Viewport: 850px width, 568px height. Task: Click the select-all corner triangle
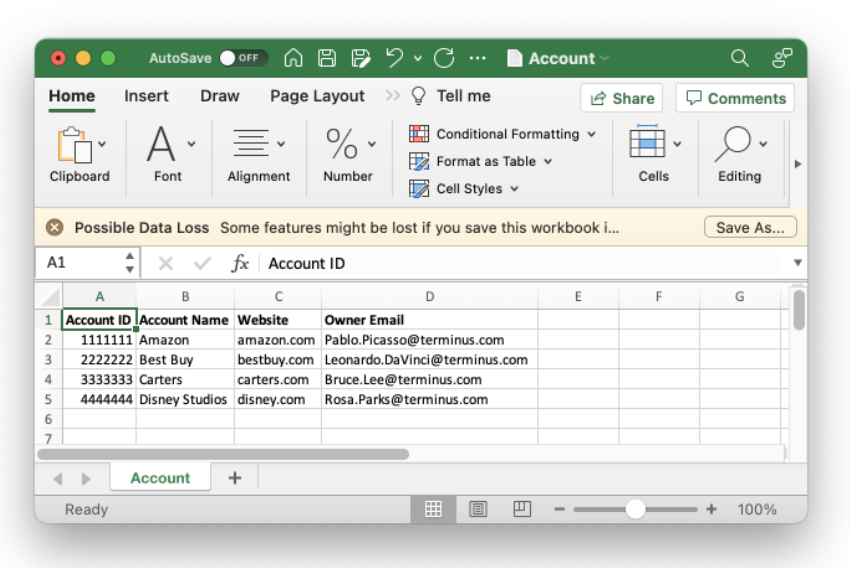(50, 296)
